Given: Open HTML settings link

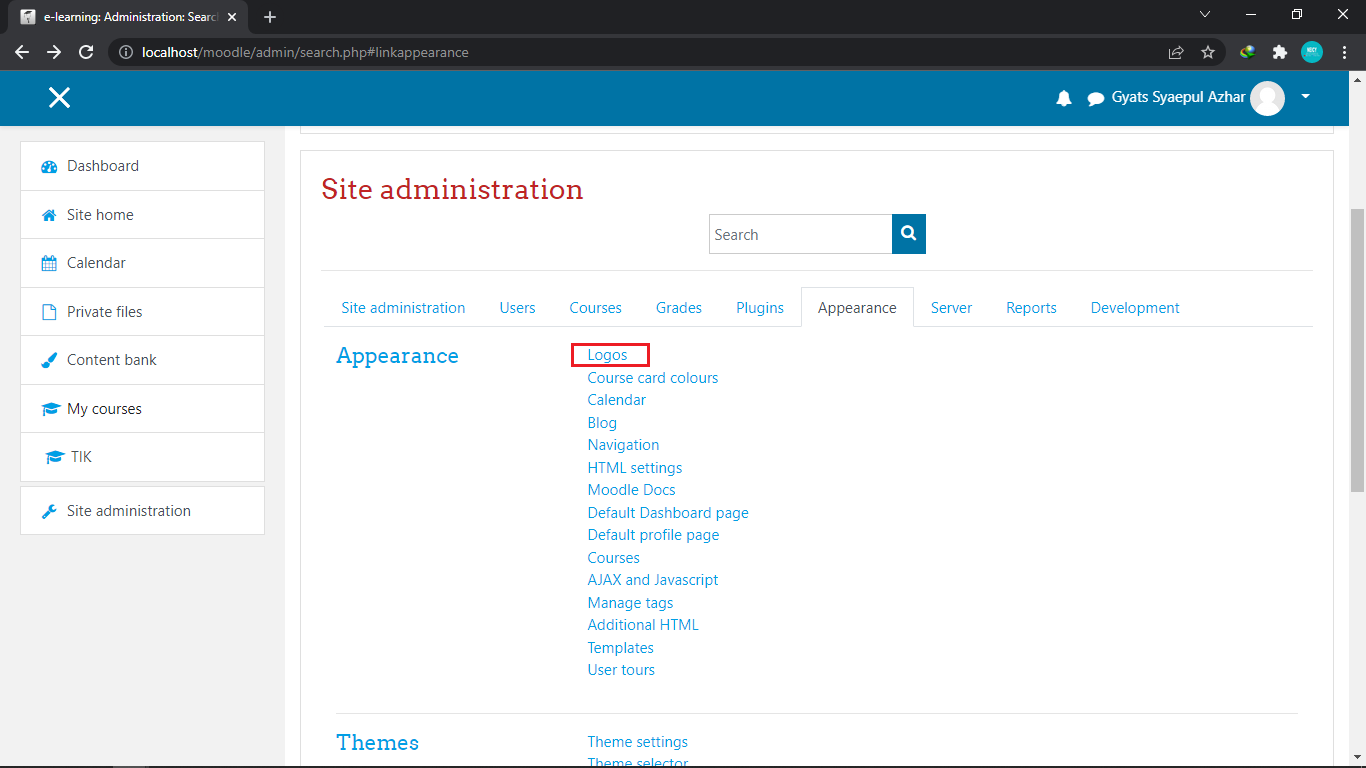Looking at the screenshot, I should click(635, 468).
